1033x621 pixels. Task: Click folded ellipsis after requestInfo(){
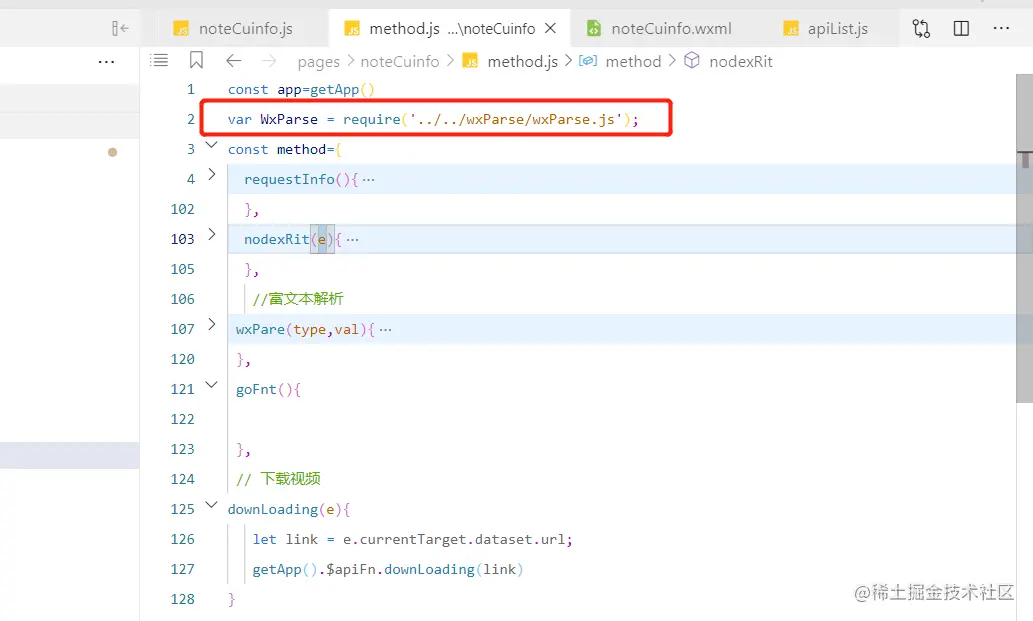coord(368,180)
